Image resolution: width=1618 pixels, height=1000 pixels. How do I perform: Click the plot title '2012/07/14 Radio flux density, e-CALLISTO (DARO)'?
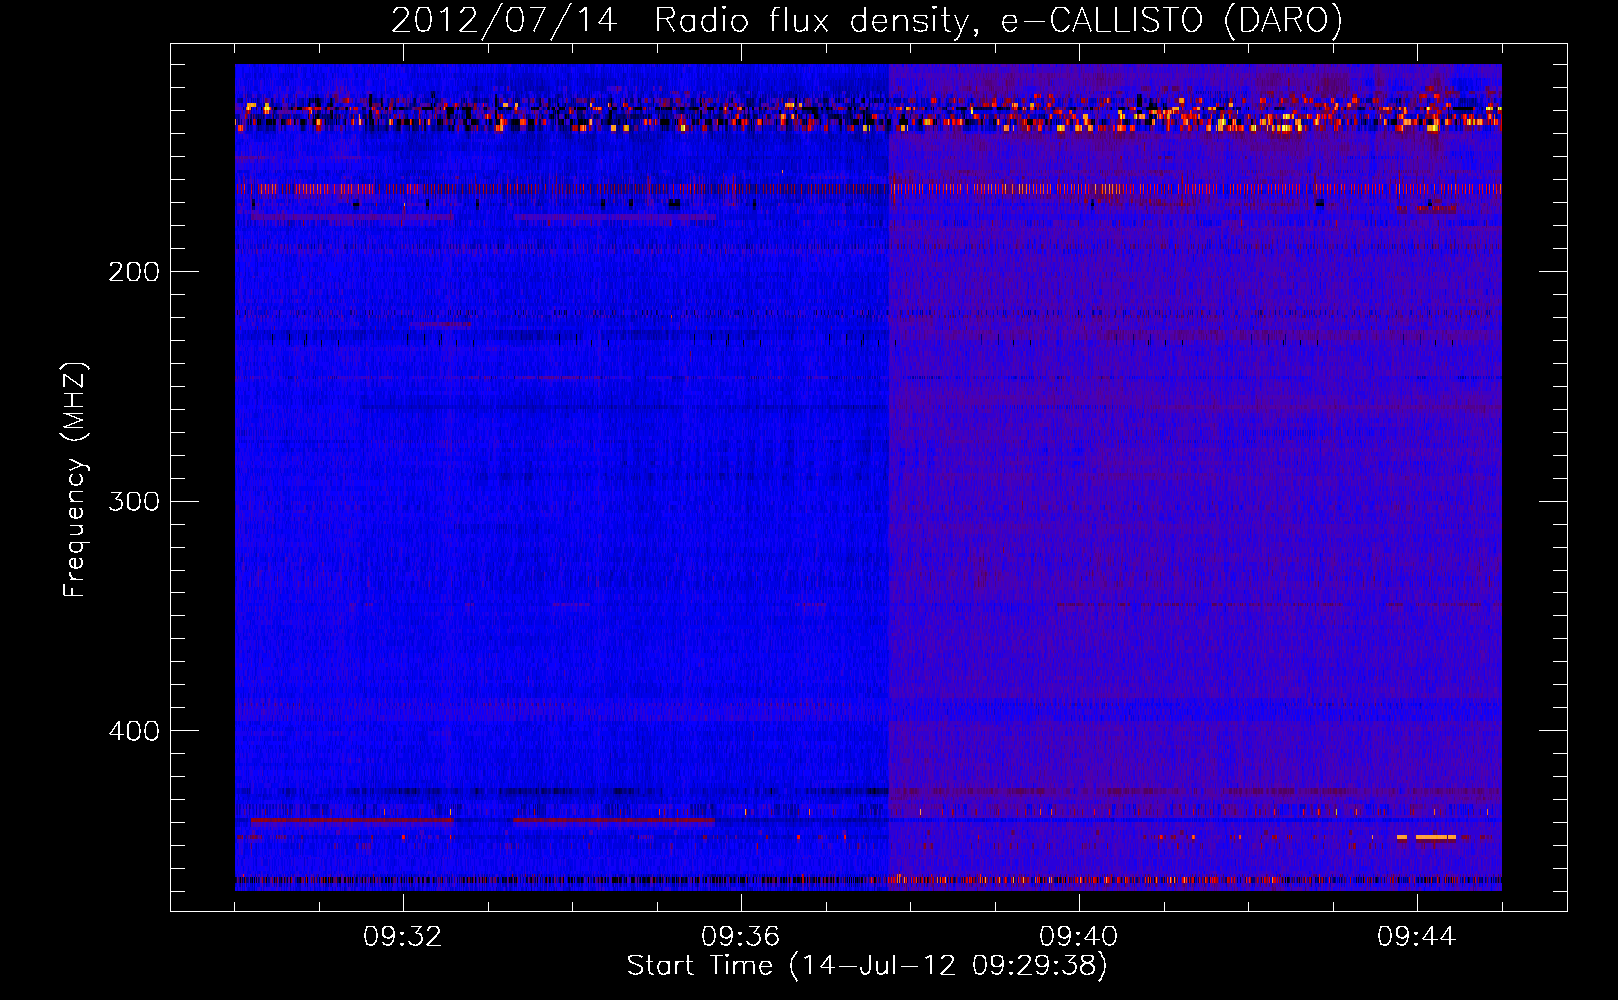[867, 20]
